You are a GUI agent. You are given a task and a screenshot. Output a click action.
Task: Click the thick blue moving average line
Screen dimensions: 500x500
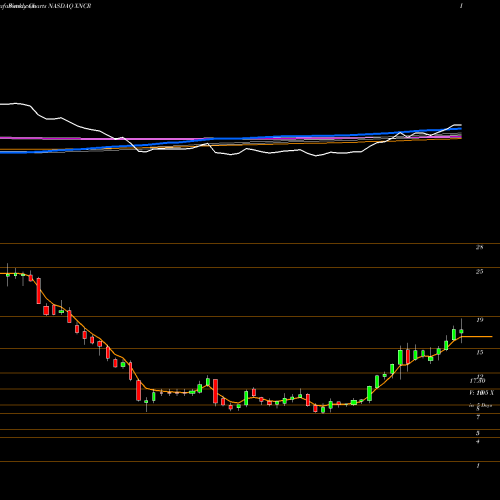coord(230,138)
